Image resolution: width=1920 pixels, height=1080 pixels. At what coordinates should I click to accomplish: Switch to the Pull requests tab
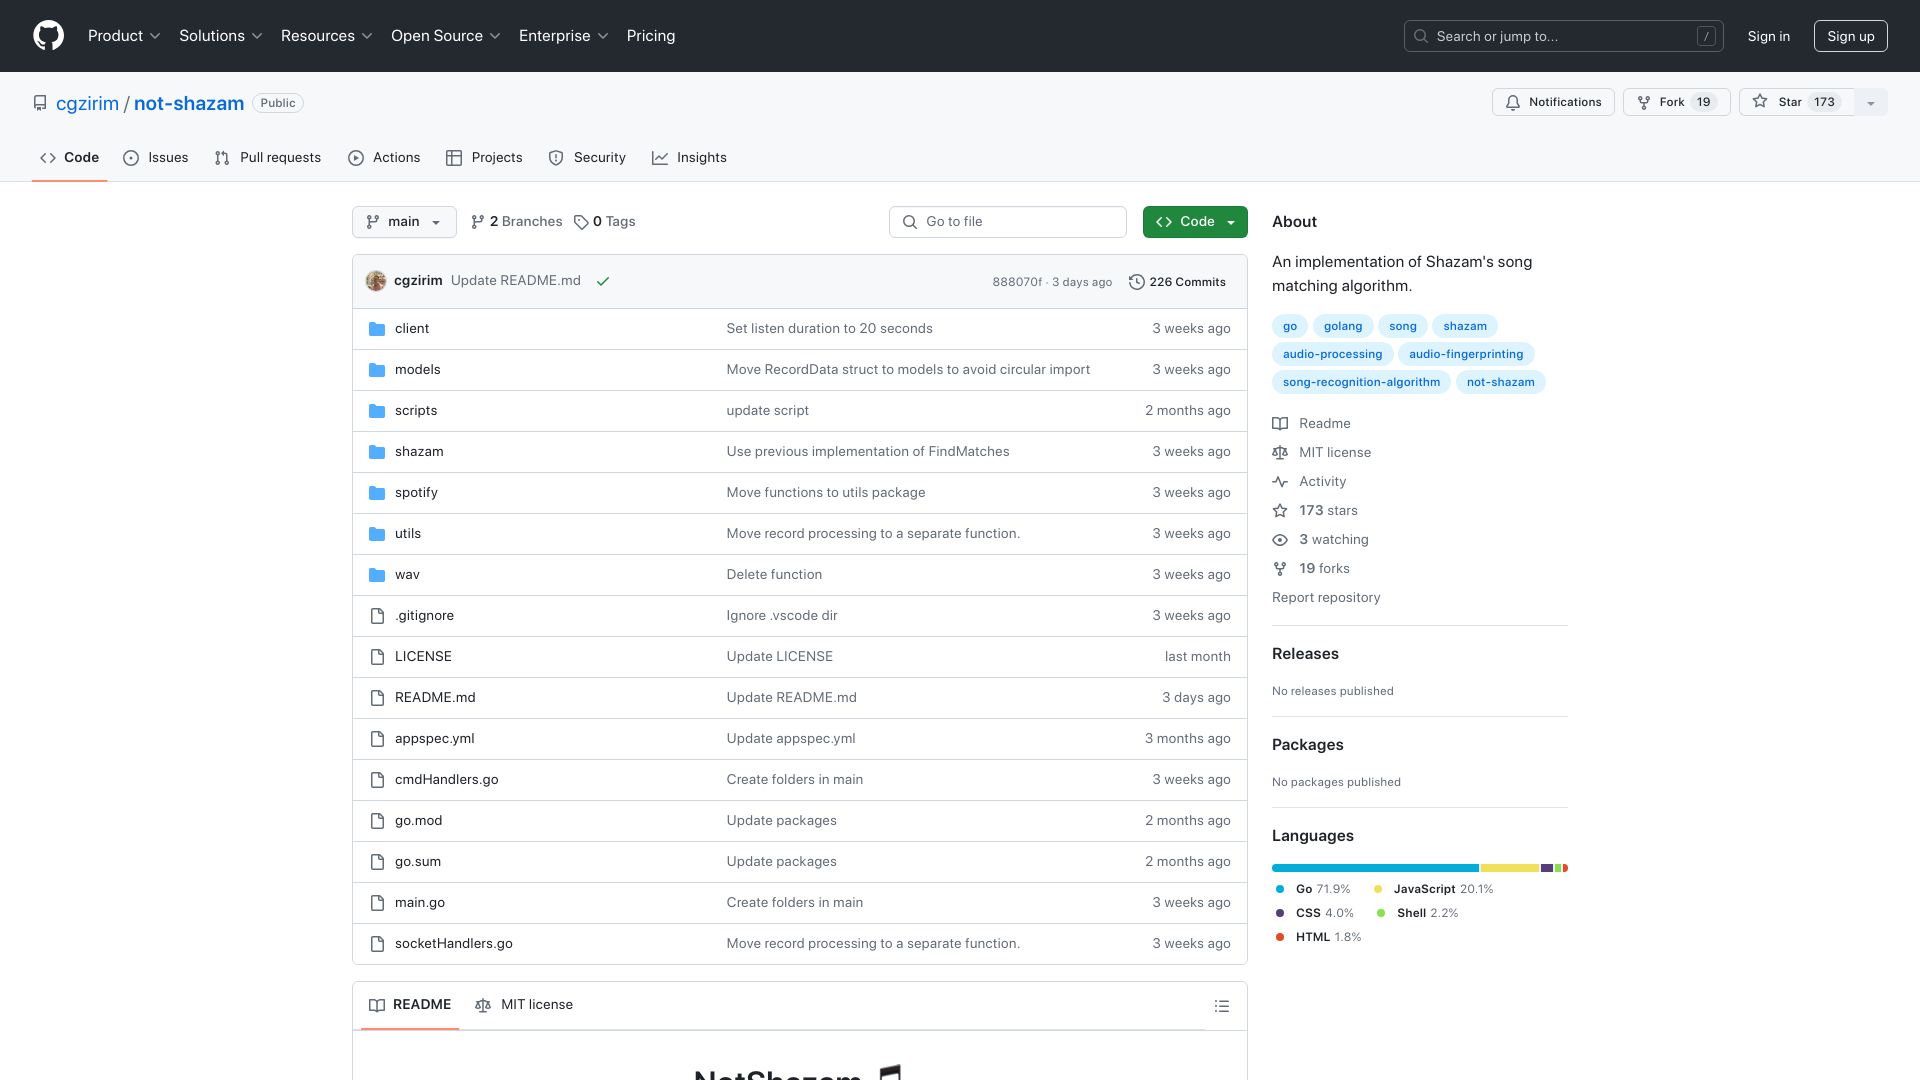click(268, 158)
